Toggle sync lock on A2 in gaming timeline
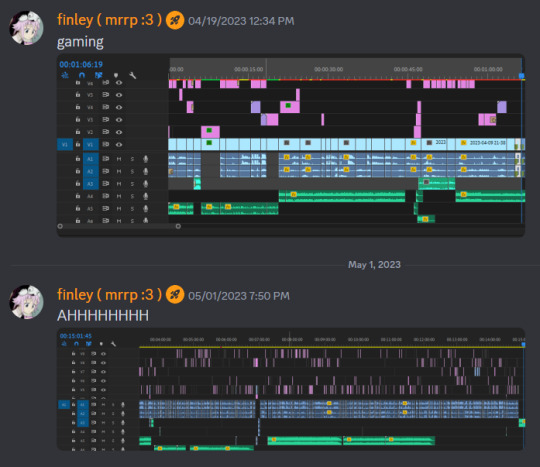 pyautogui.click(x=105, y=171)
